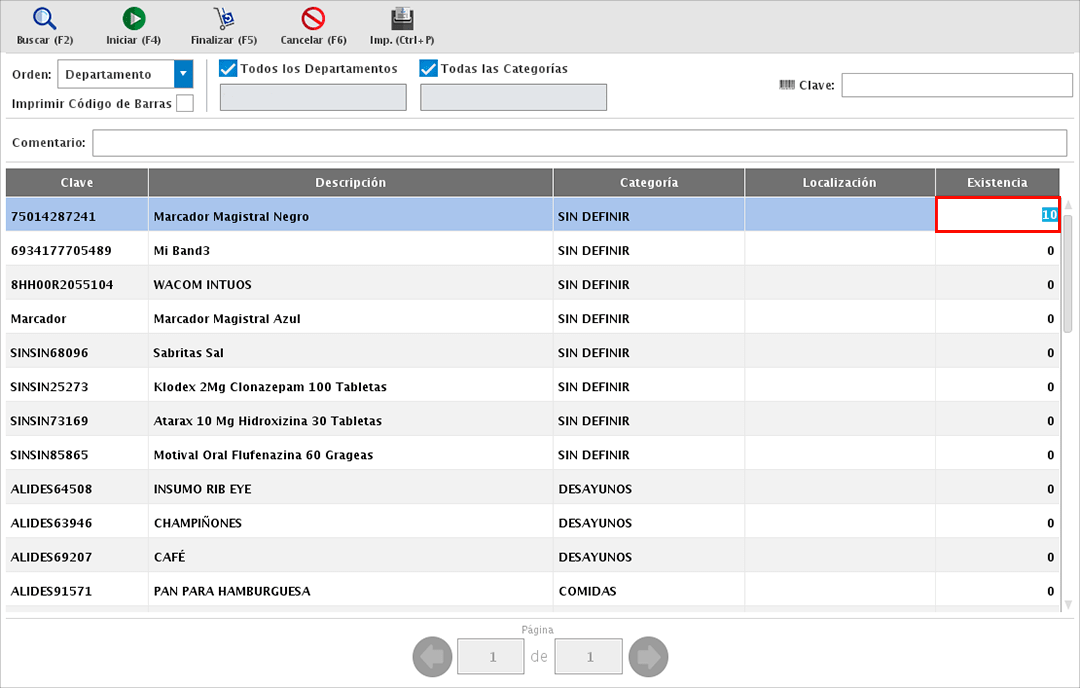Sort by the Existencia column header
This screenshot has height=688, width=1080.
click(x=996, y=183)
